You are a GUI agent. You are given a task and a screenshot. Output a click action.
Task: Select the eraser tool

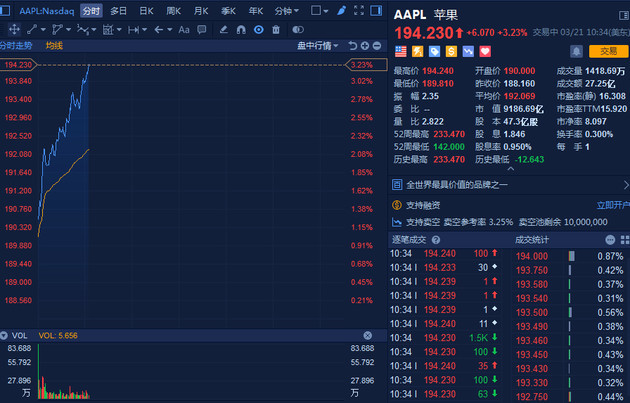click(x=223, y=29)
